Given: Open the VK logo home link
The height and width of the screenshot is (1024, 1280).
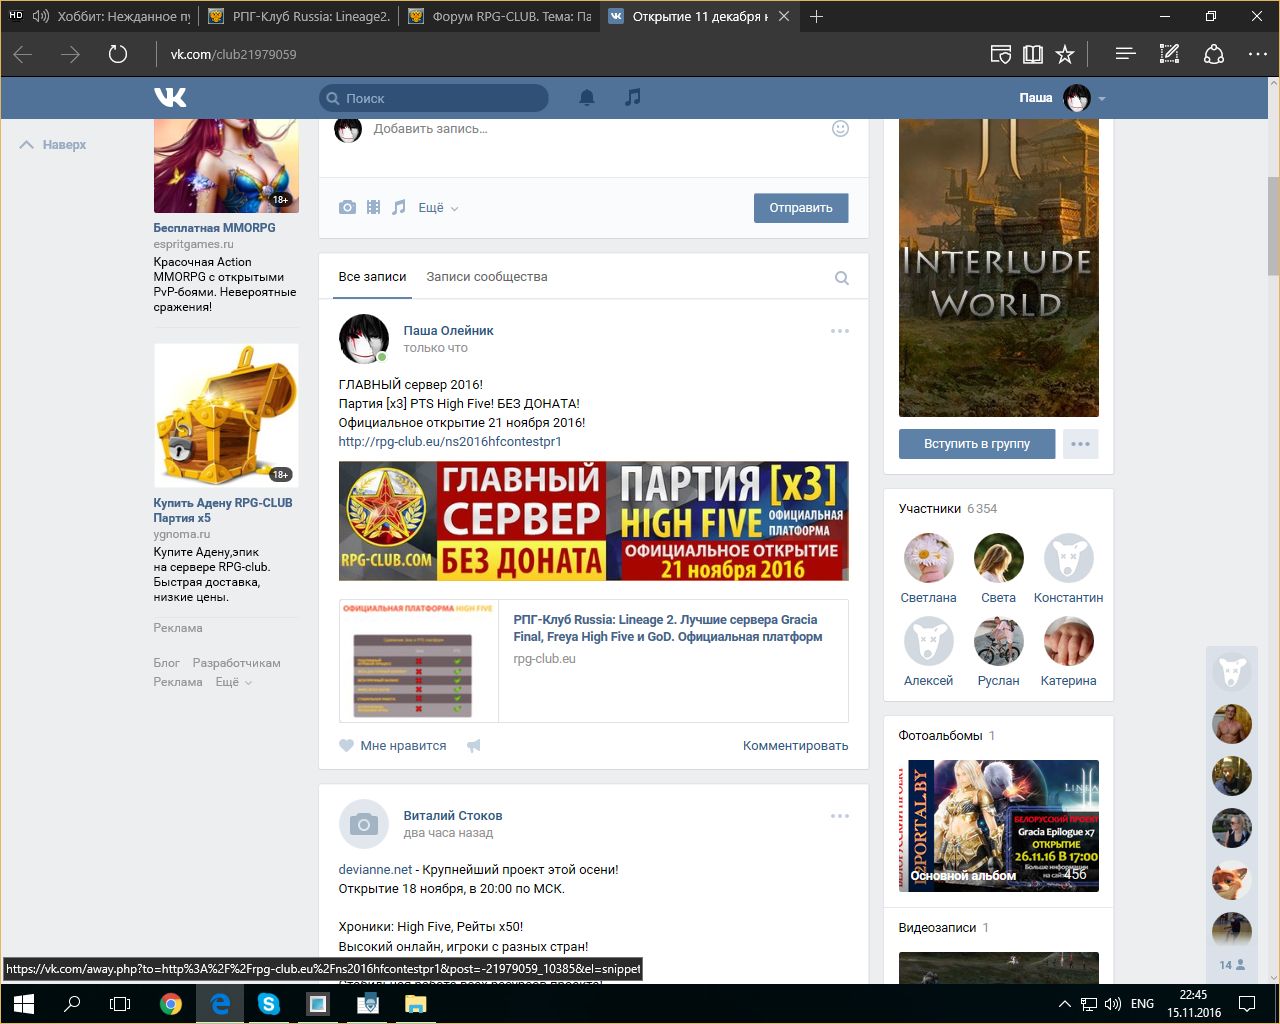Looking at the screenshot, I should point(170,97).
